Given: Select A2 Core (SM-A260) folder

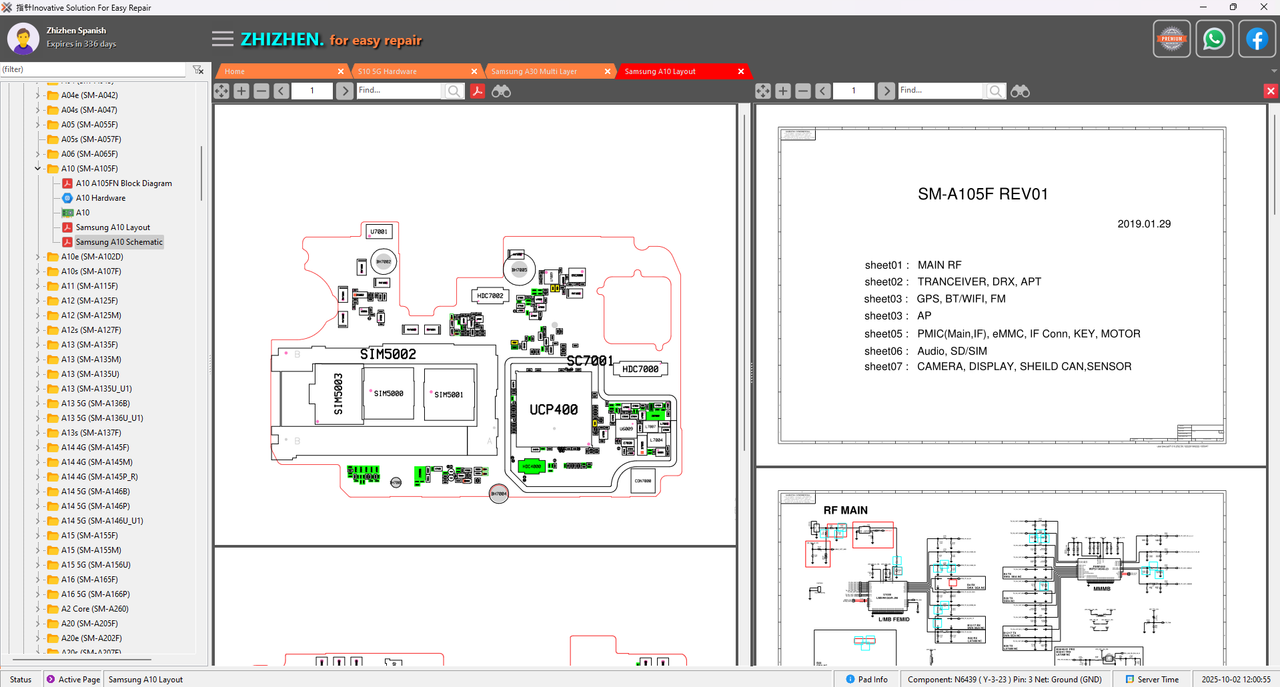Looking at the screenshot, I should 94,609.
